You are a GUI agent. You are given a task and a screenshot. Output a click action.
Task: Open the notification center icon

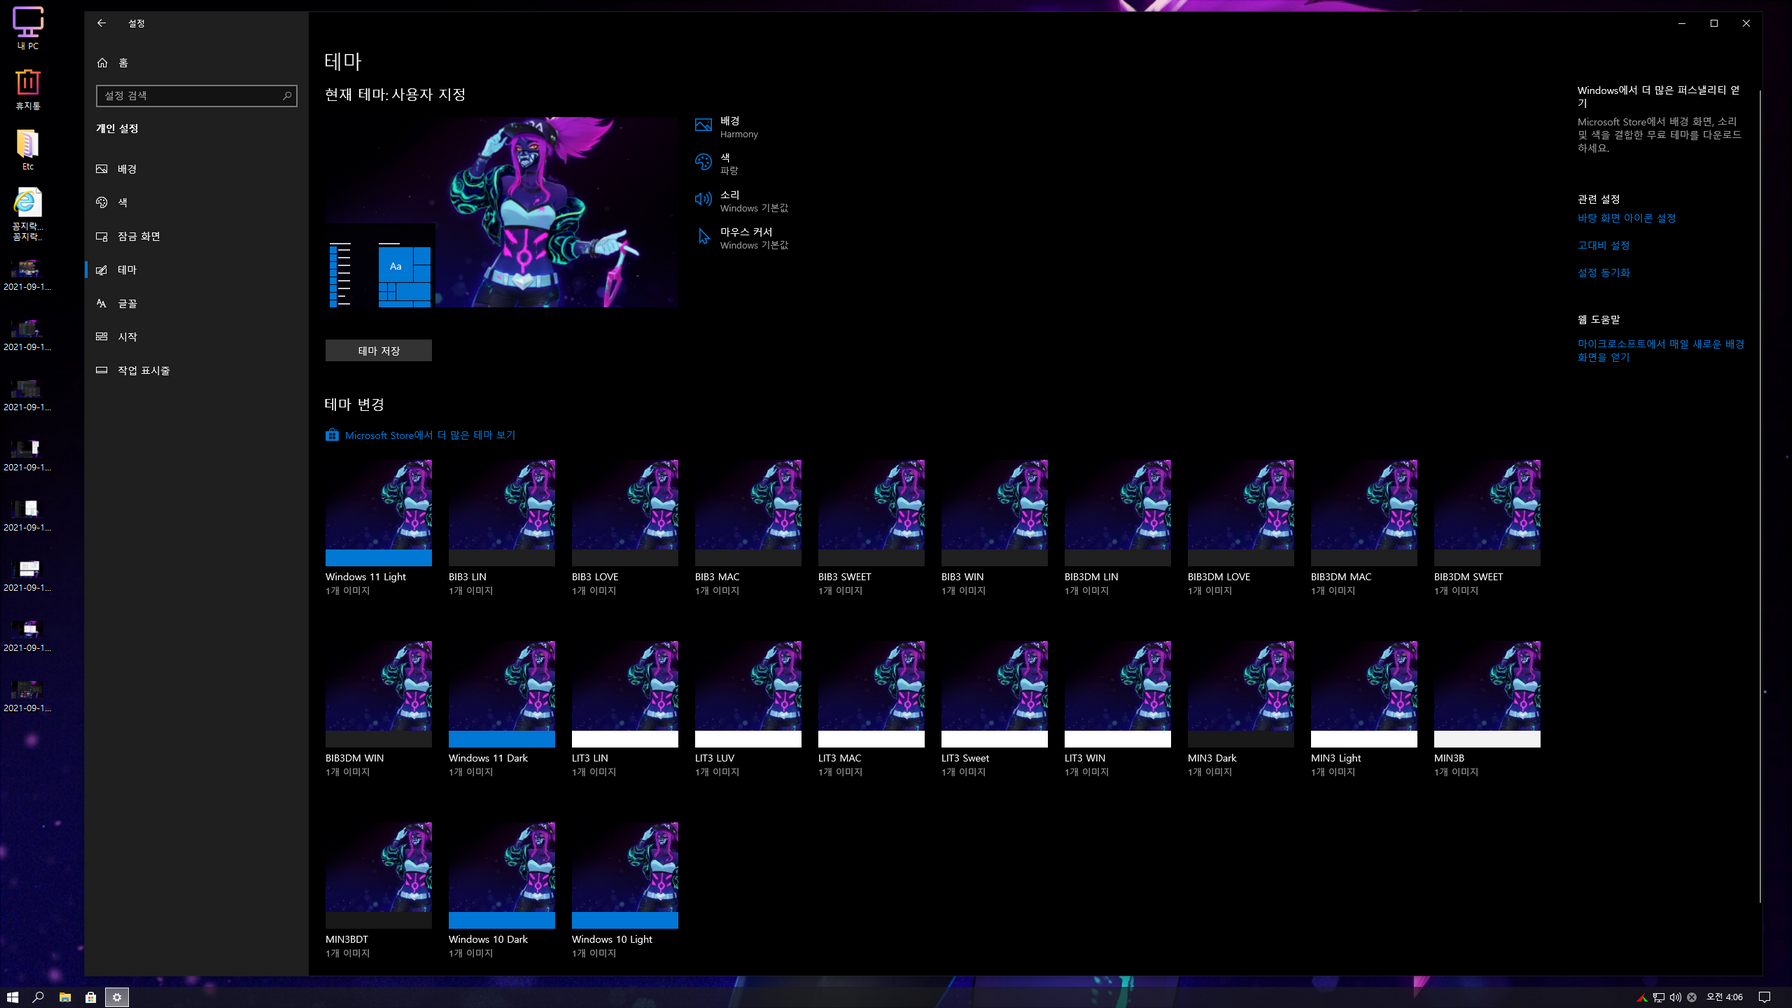[x=1765, y=997]
